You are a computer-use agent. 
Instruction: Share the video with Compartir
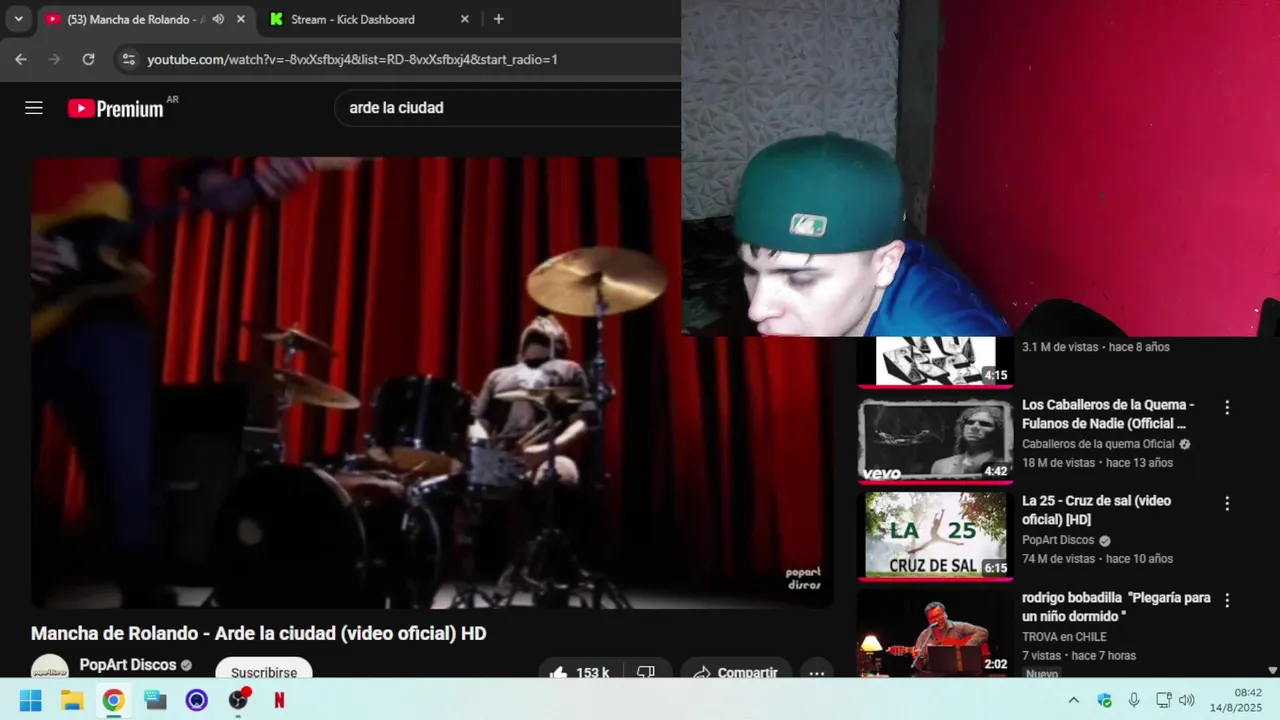click(x=736, y=670)
